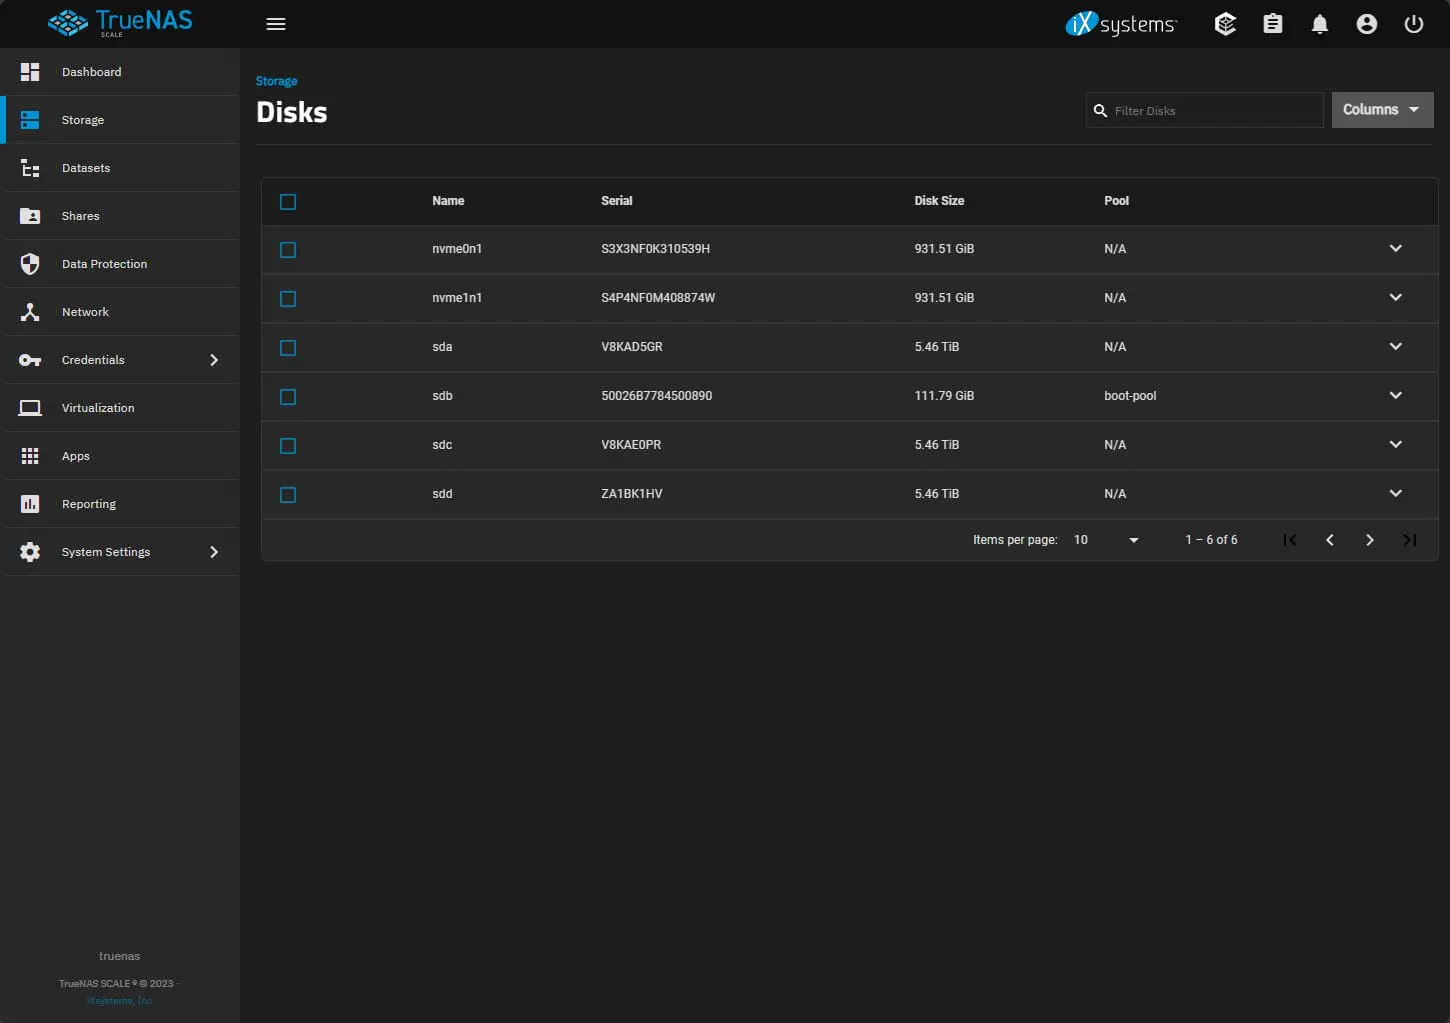
Task: Click the iXsystems logo
Action: [1121, 24]
